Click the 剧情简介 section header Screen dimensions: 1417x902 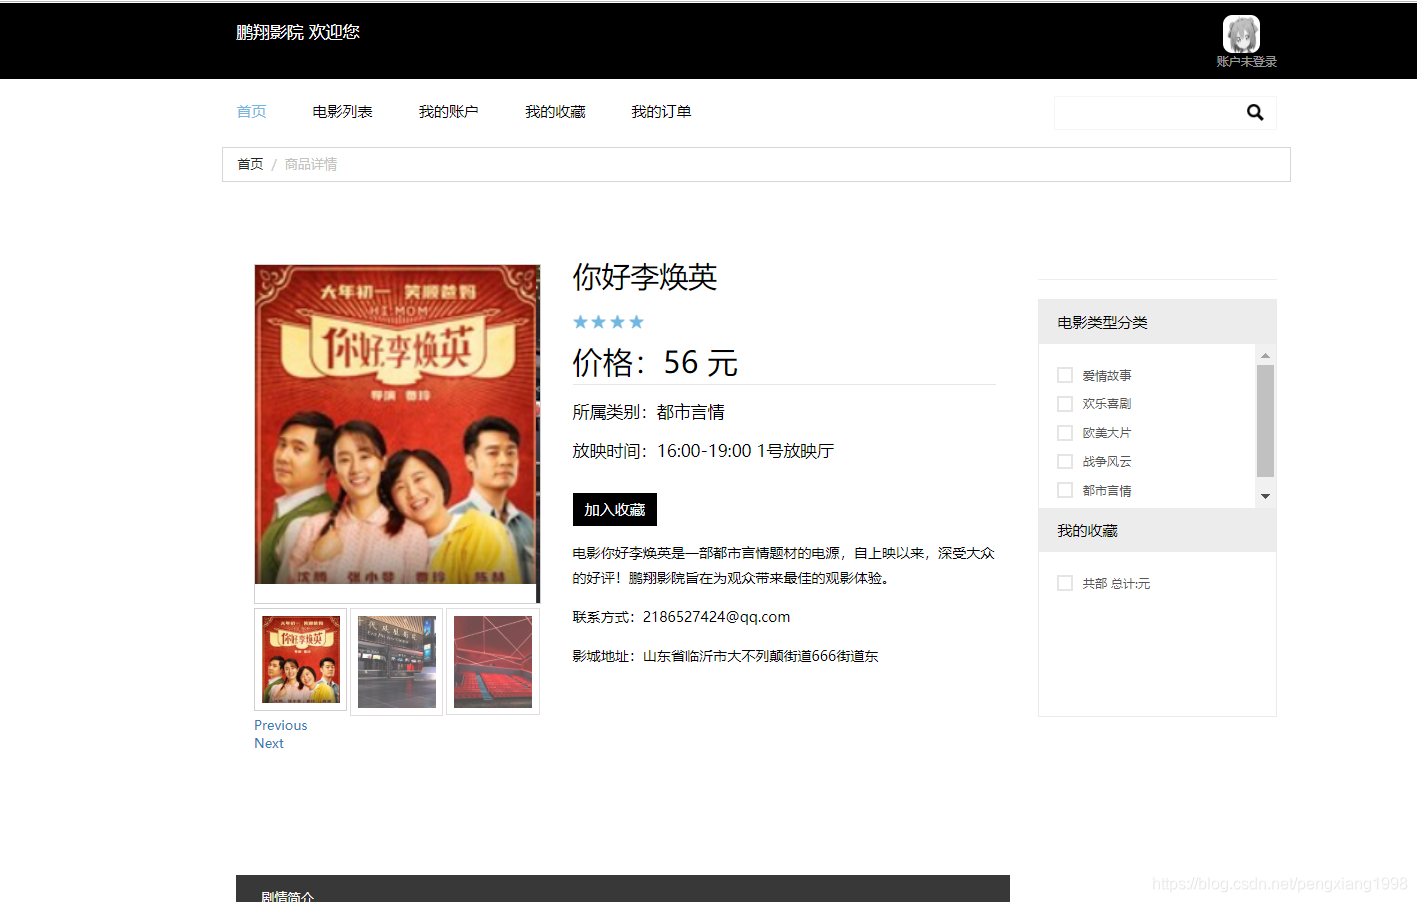622,889
